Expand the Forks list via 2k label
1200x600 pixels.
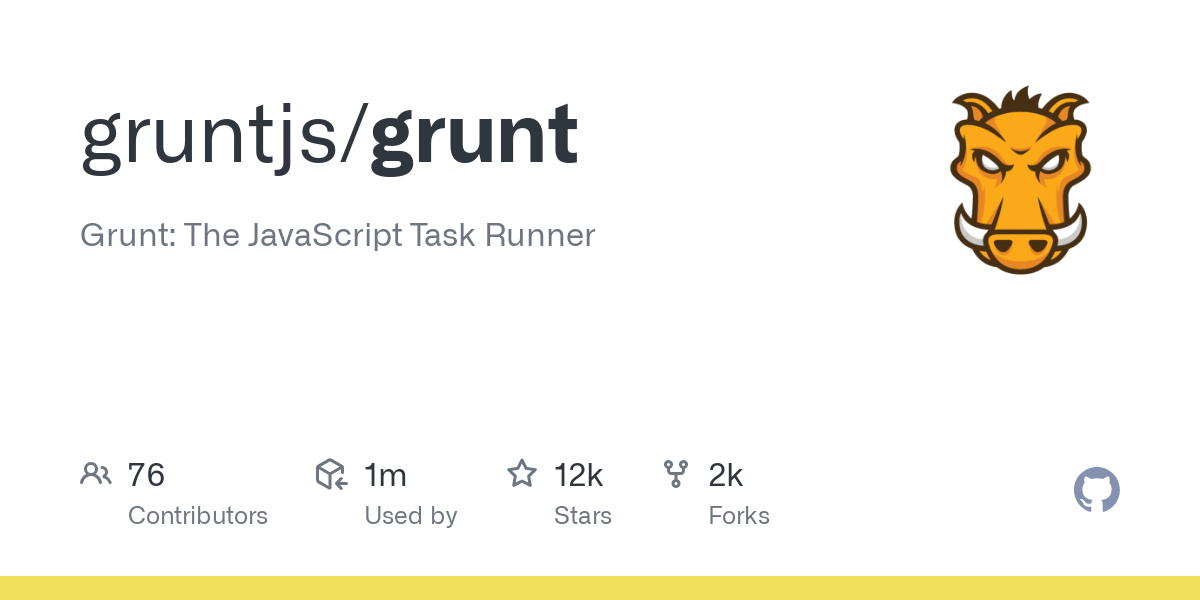(x=726, y=475)
